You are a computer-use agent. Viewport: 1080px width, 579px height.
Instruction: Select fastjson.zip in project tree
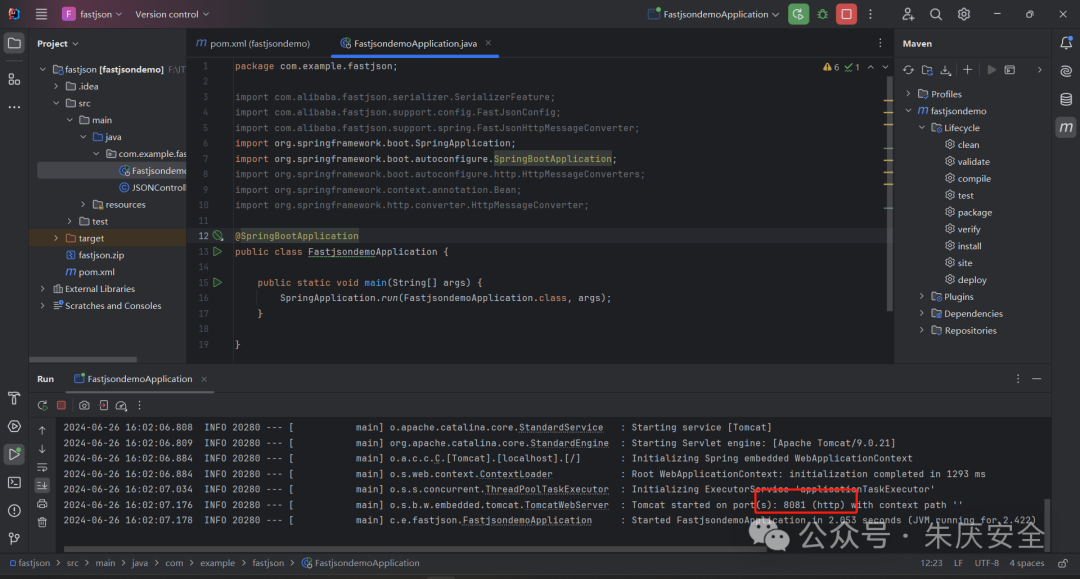pos(95,255)
